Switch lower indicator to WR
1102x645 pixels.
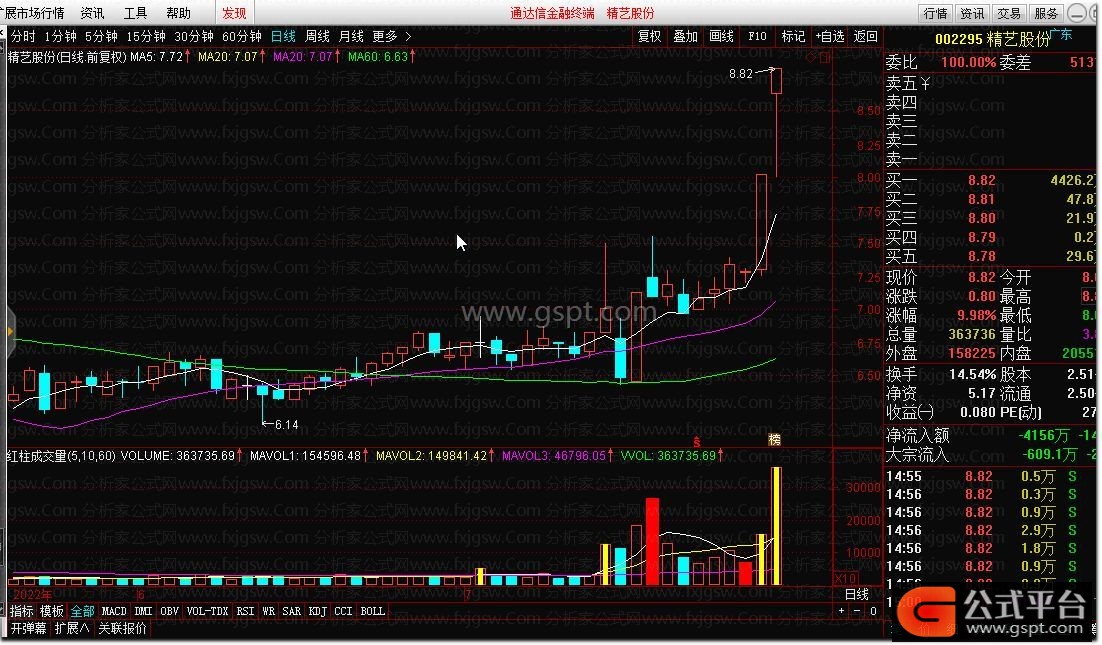pos(268,611)
